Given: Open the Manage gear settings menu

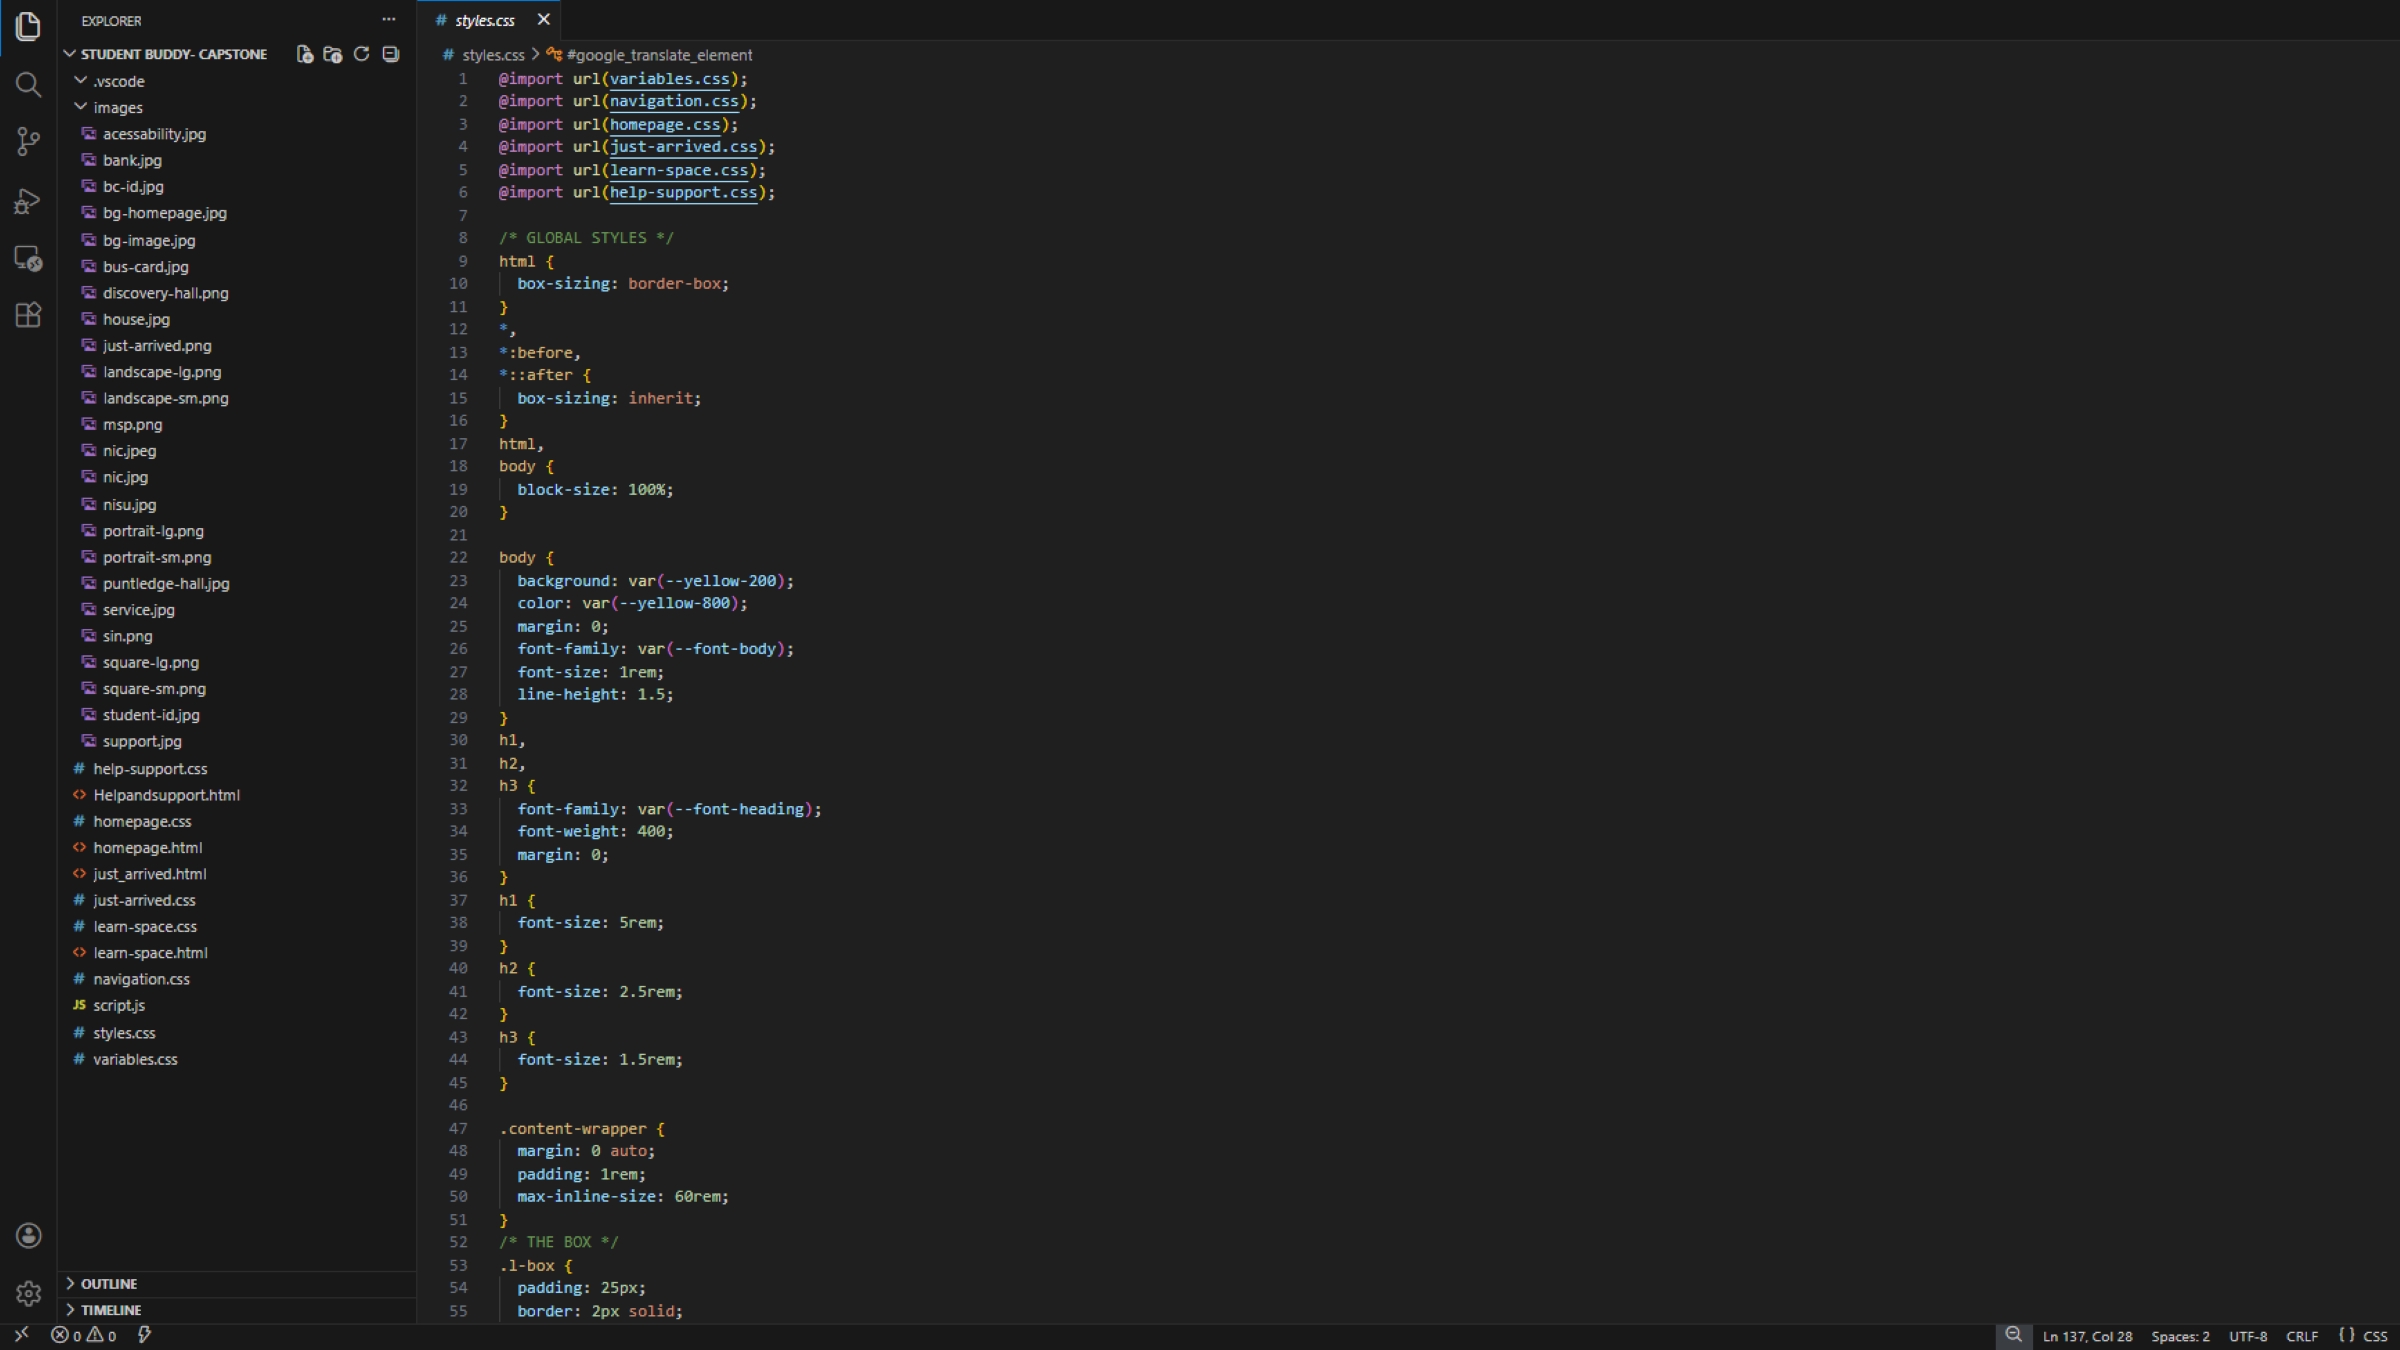Looking at the screenshot, I should tap(28, 1294).
